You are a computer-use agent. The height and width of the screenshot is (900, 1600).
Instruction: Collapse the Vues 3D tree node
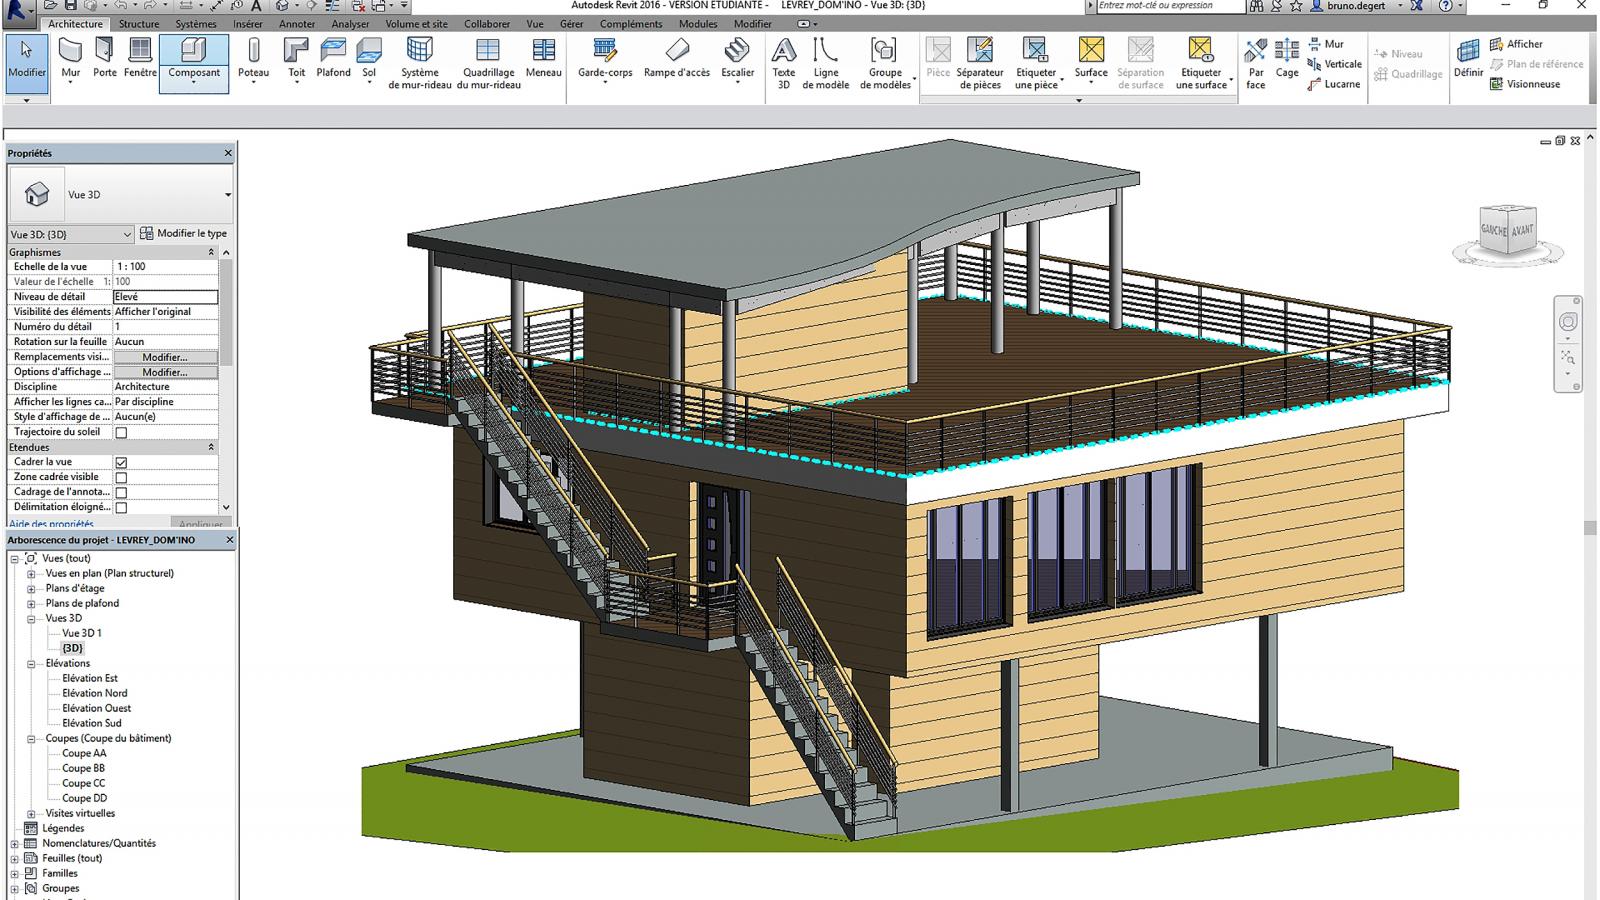pos(31,619)
